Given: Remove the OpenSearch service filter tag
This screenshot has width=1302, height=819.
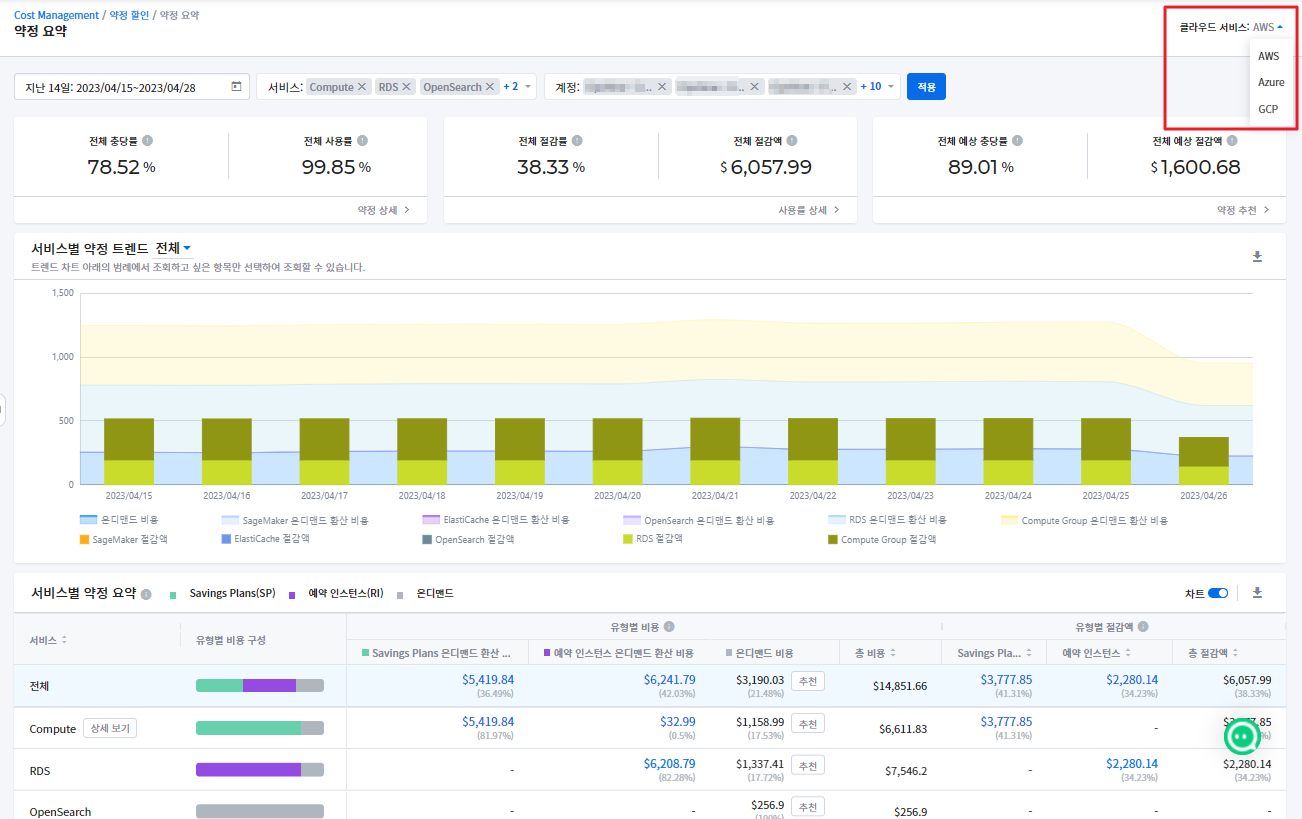Looking at the screenshot, I should [x=490, y=87].
